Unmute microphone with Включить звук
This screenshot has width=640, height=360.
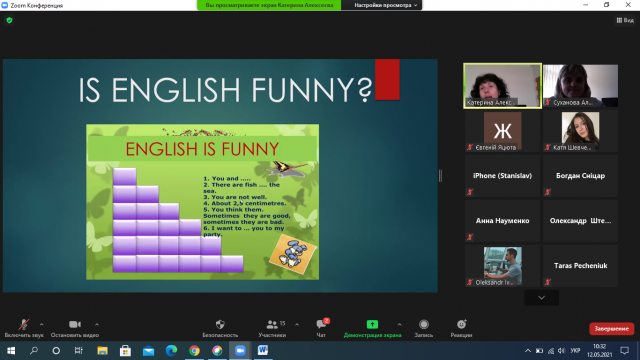coord(24,328)
